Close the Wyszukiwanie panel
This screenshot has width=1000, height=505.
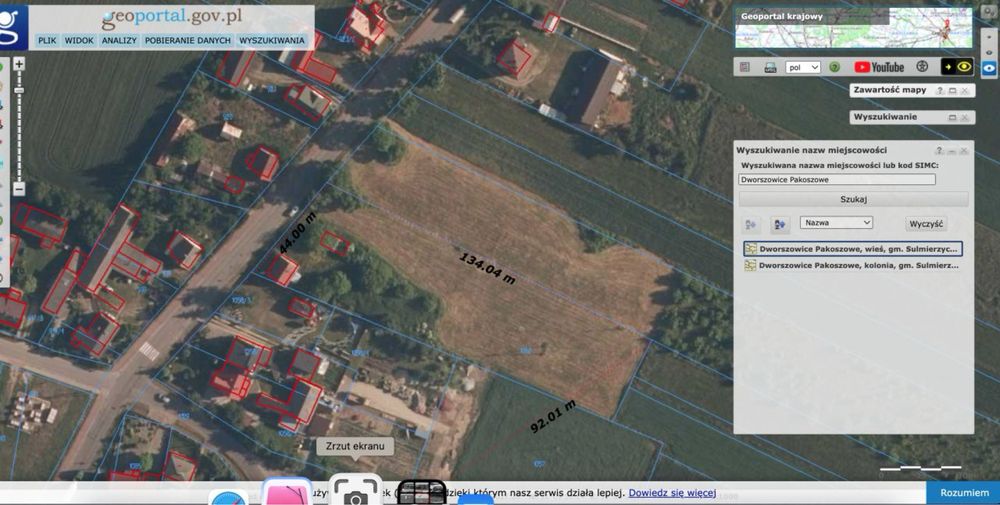[x=964, y=117]
